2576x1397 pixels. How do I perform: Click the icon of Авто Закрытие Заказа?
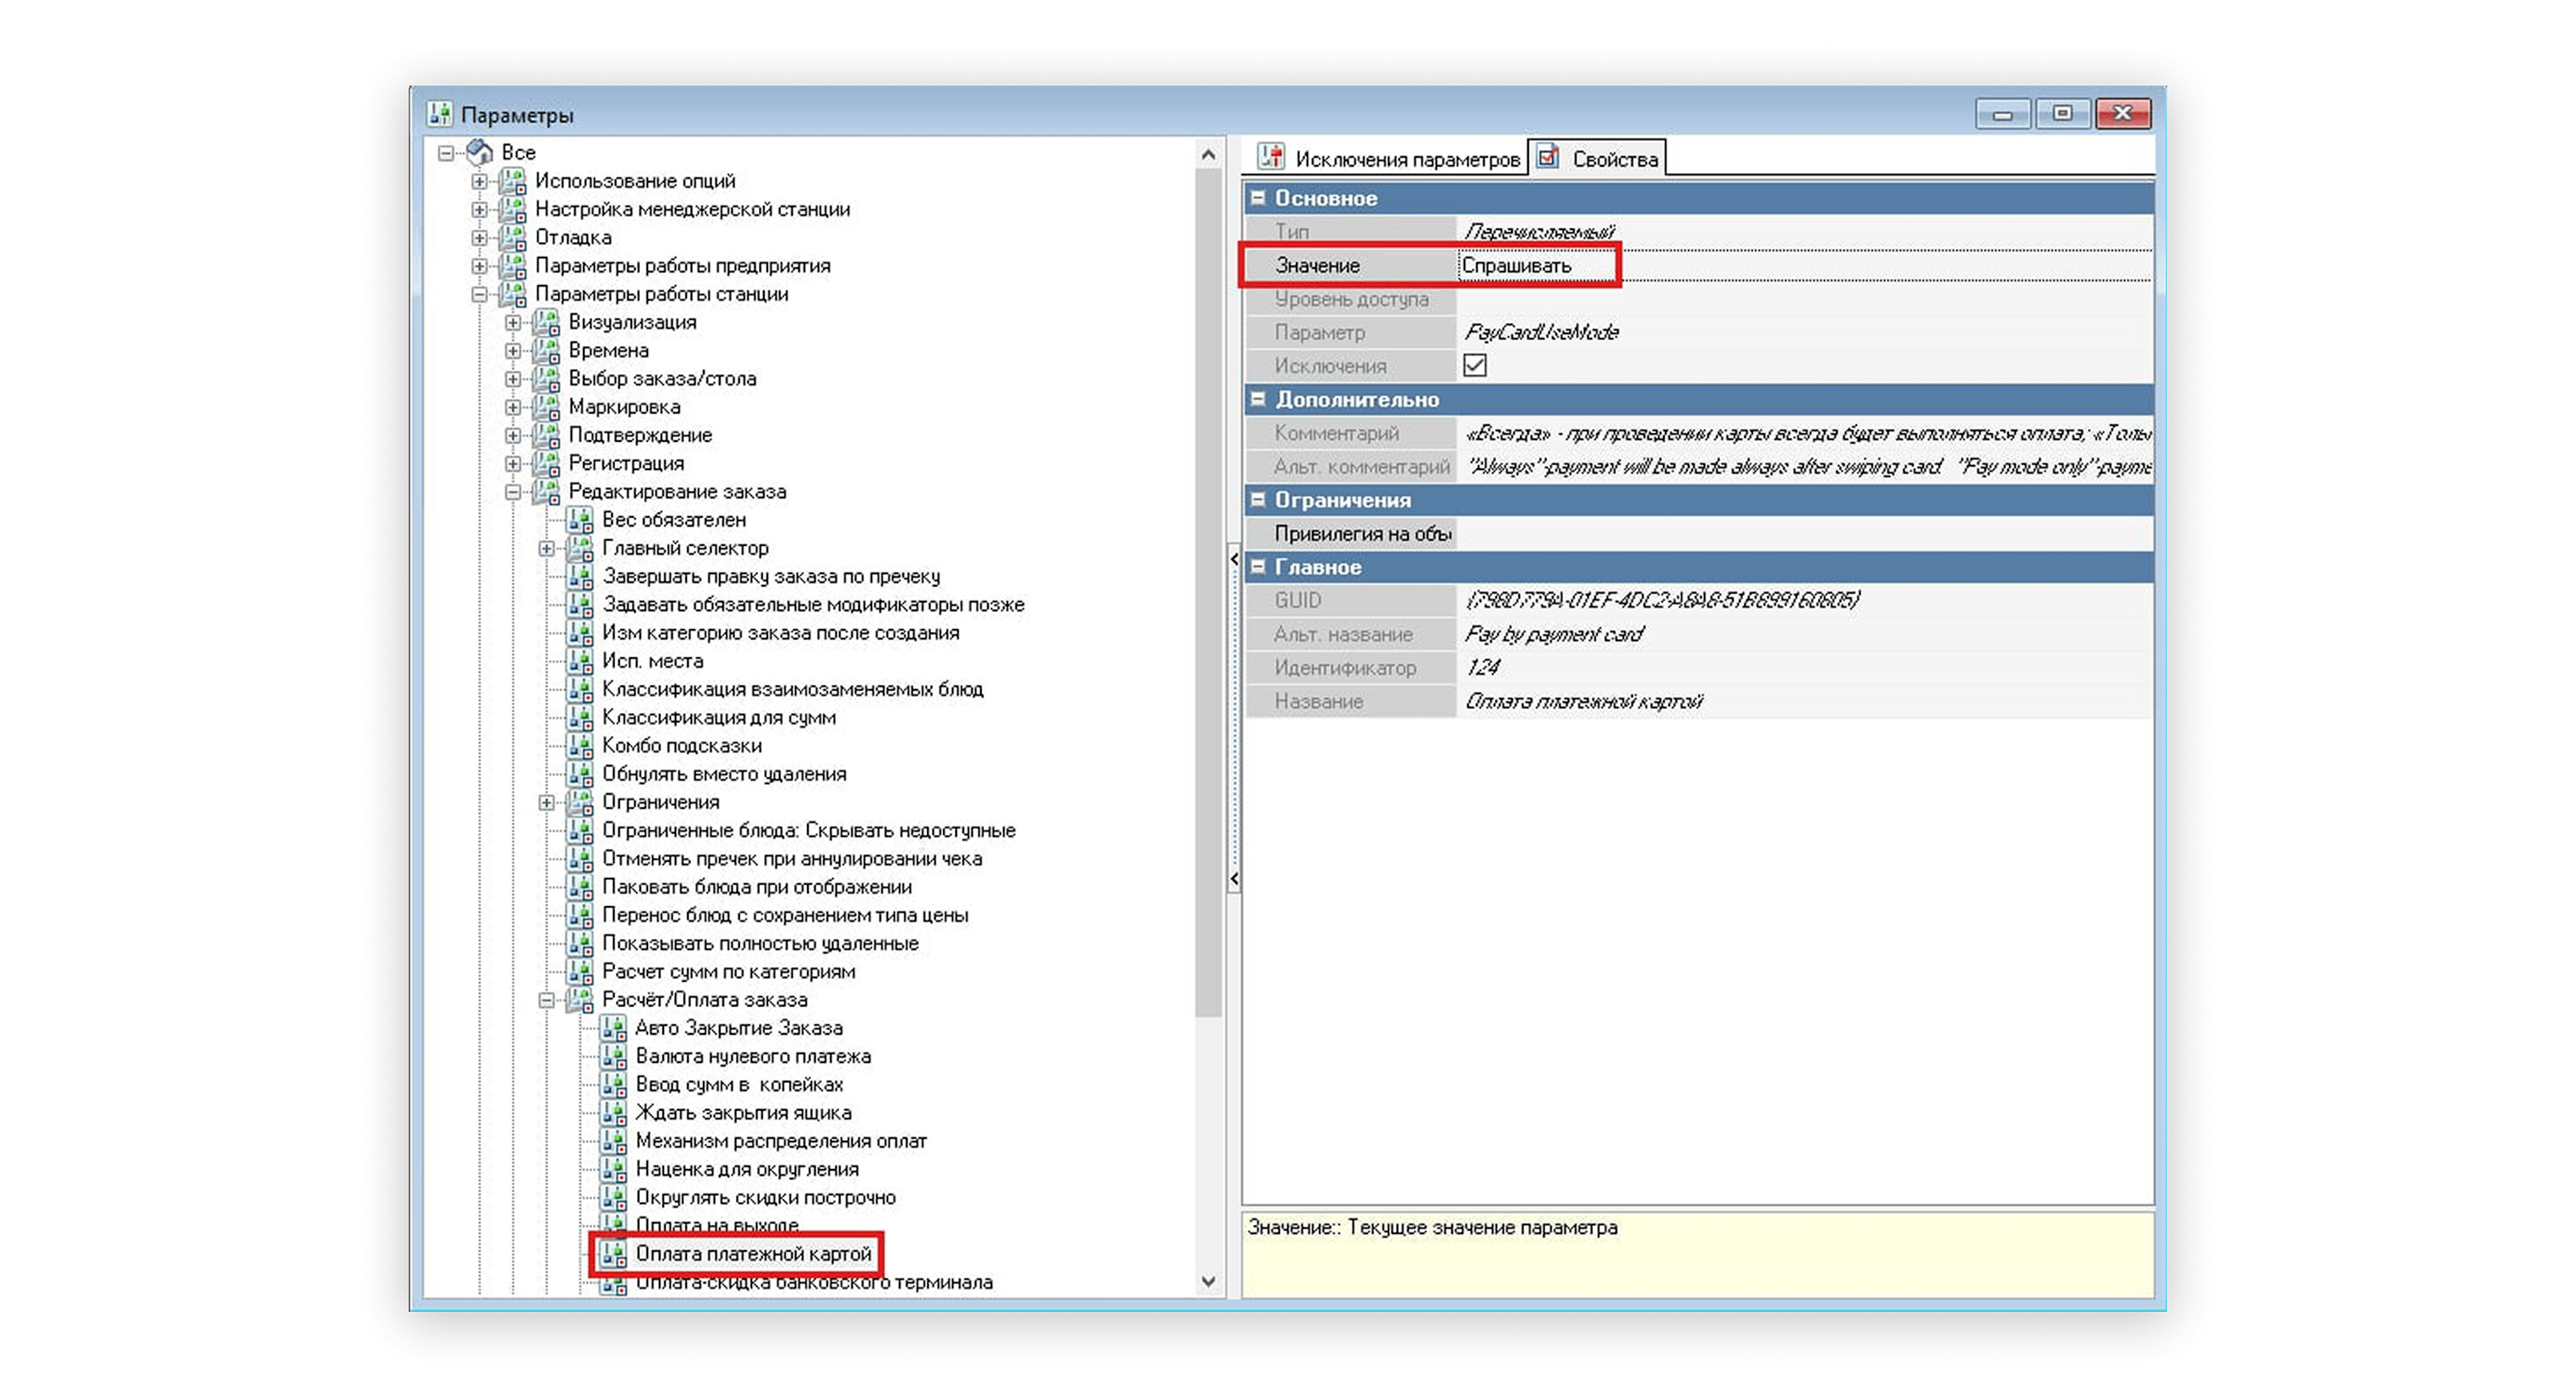click(613, 1028)
